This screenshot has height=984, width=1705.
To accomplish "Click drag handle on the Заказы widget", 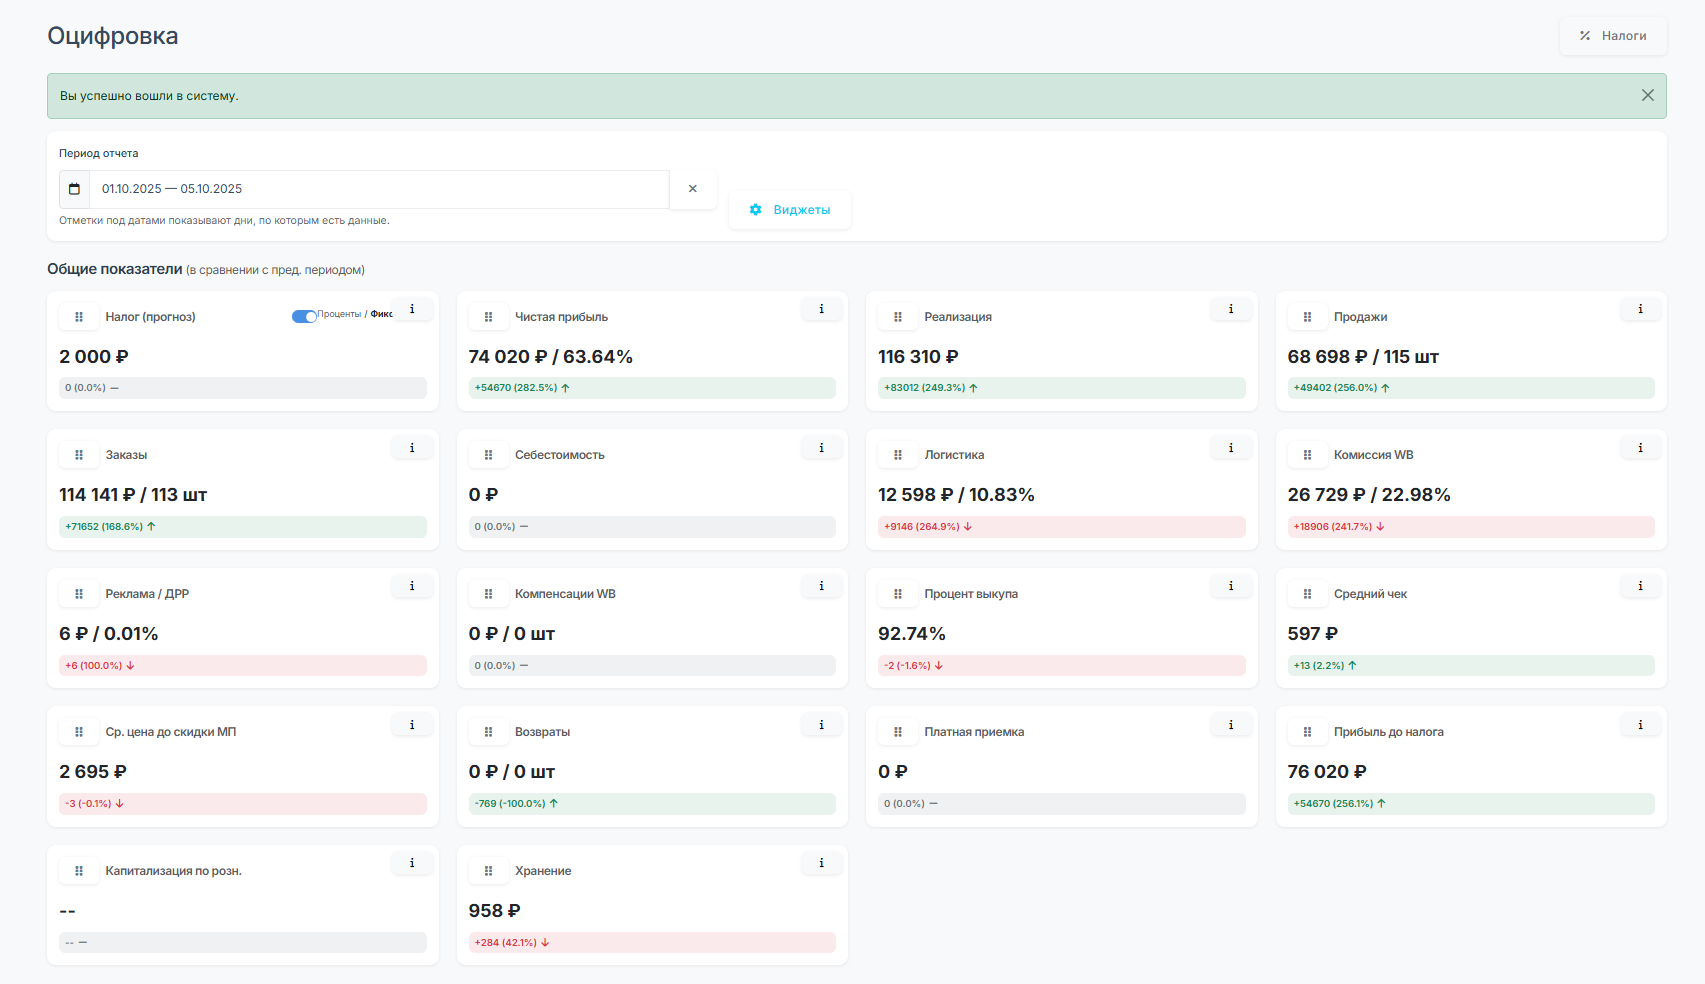I will pos(79,455).
